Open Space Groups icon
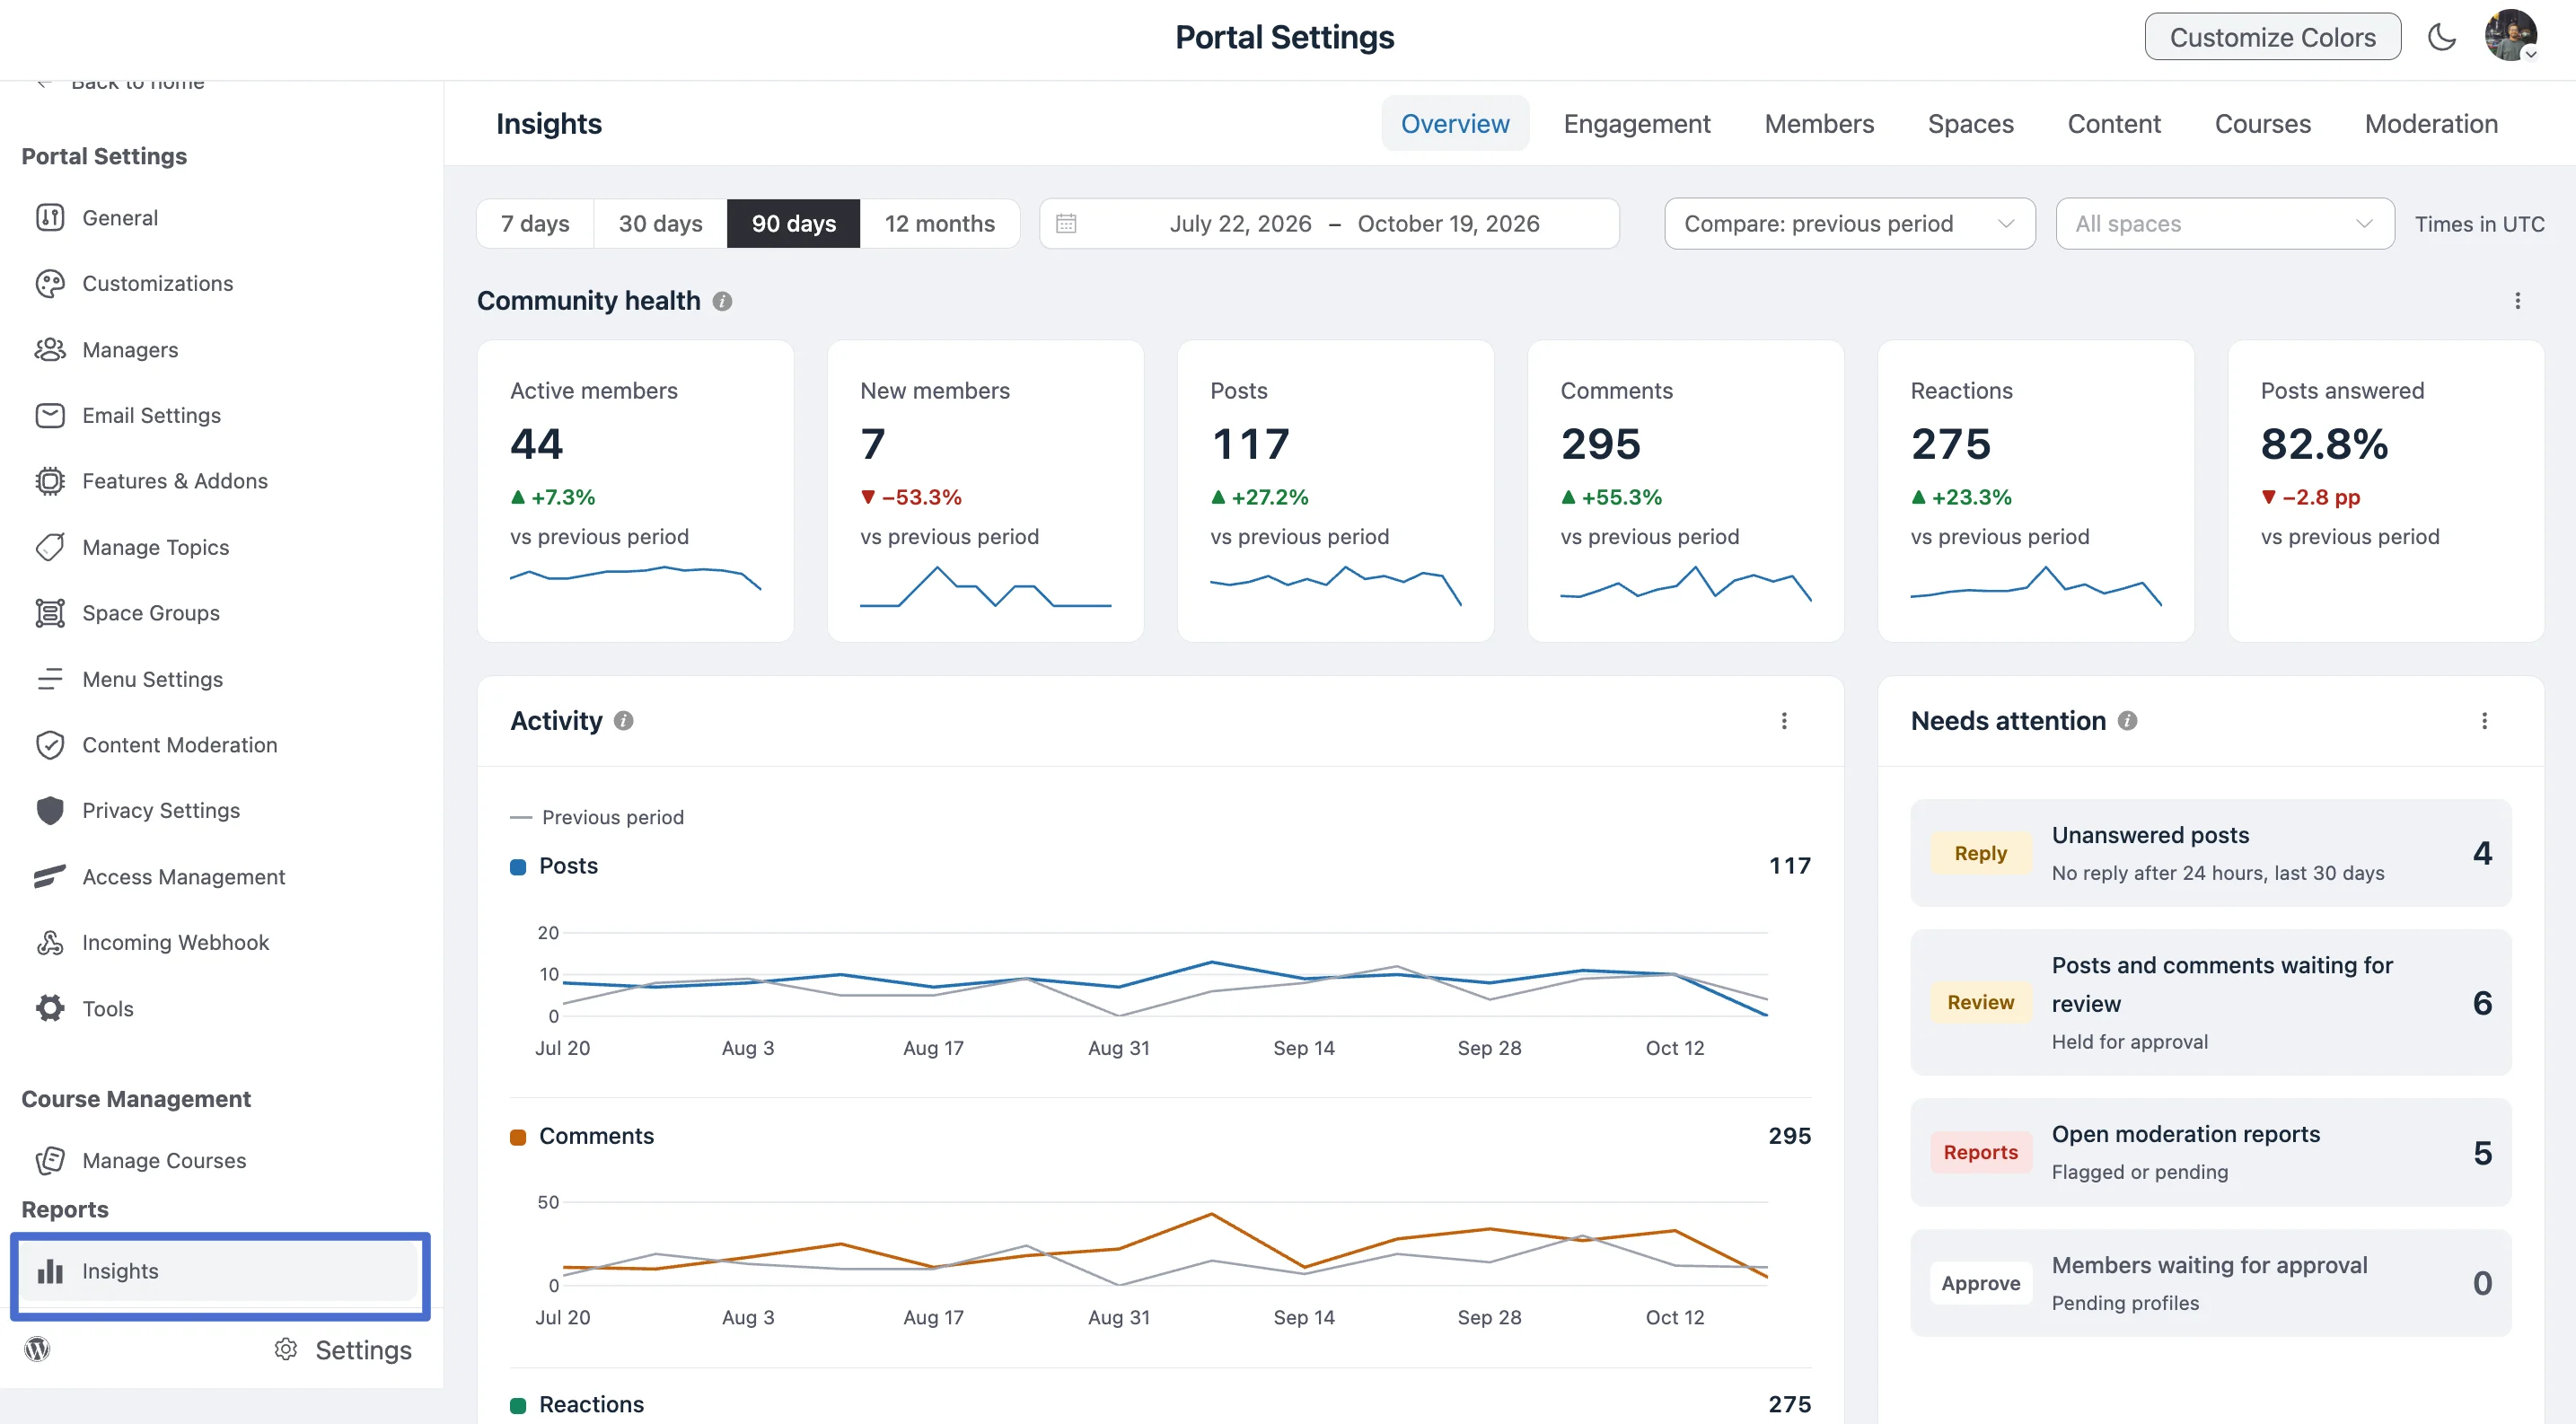The image size is (2576, 1424). click(x=50, y=613)
